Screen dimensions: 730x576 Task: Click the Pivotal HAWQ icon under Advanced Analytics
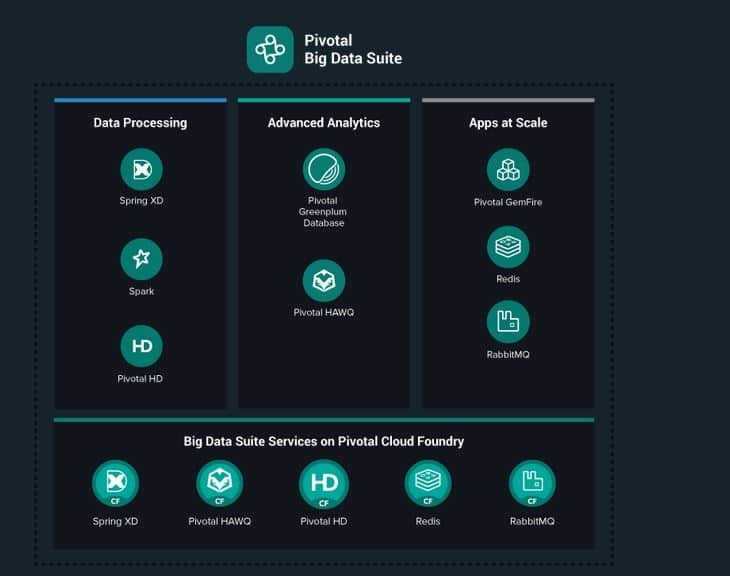[324, 281]
